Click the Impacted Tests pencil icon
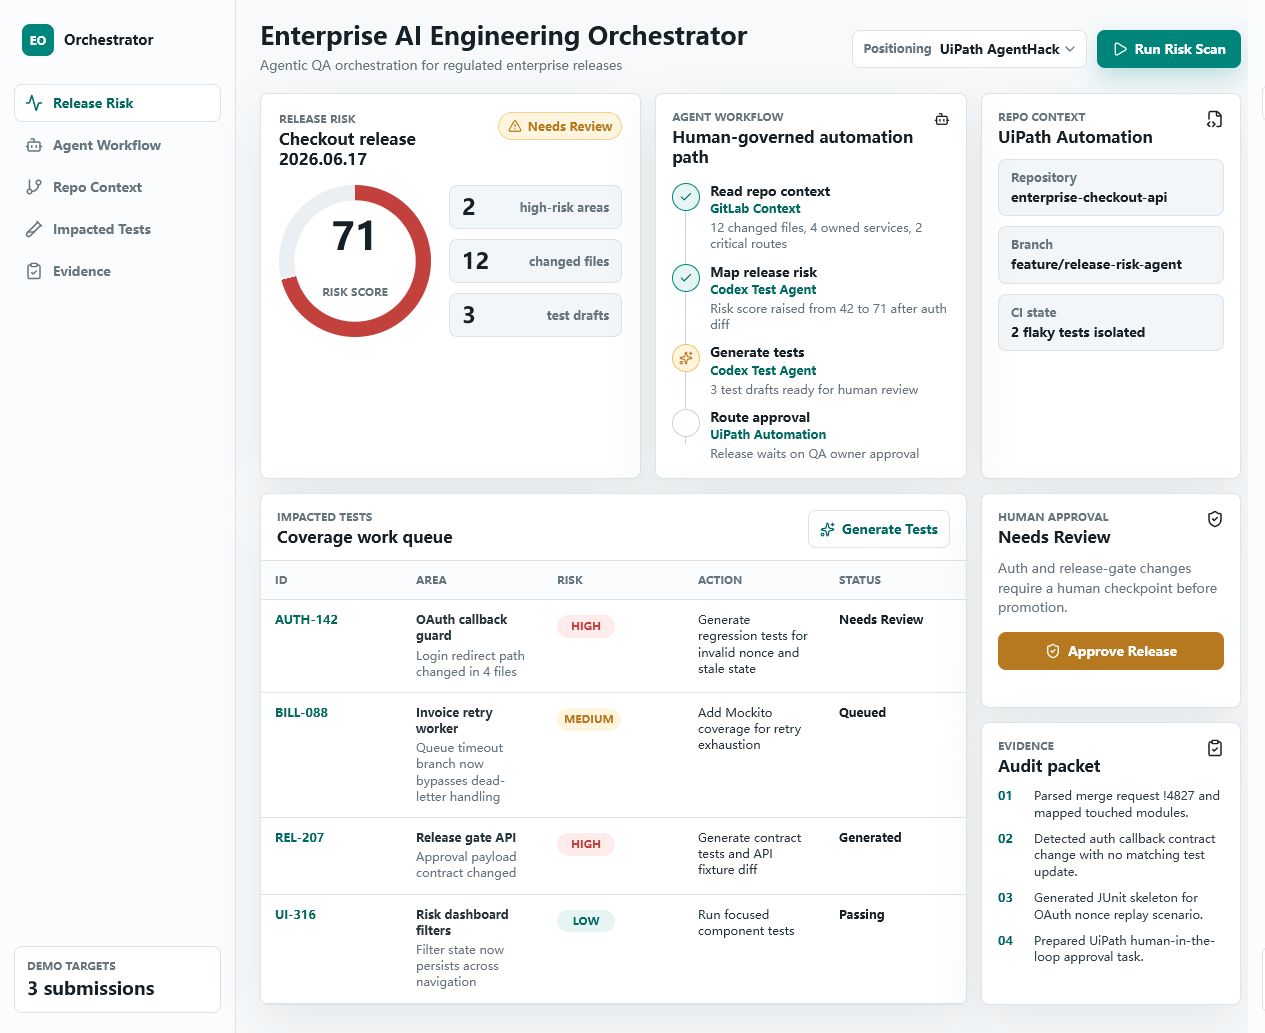The height and width of the screenshot is (1033, 1265). pyautogui.click(x=34, y=229)
